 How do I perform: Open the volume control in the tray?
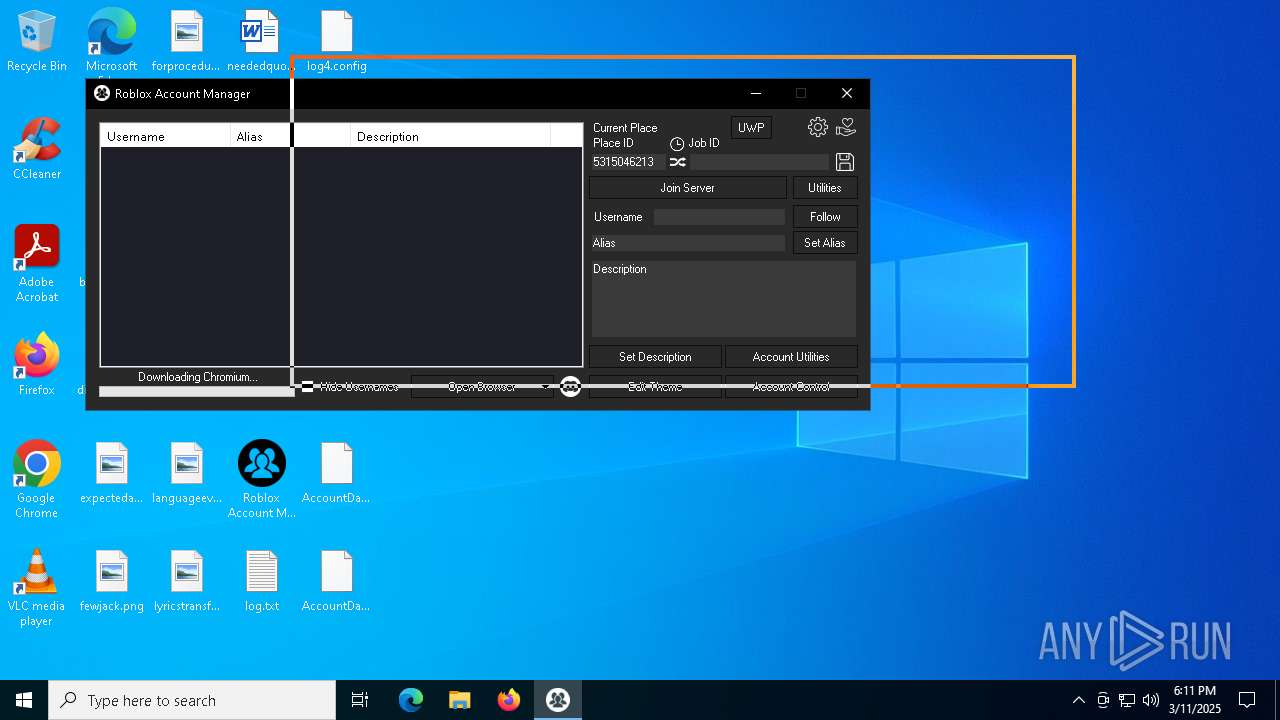click(x=1151, y=700)
